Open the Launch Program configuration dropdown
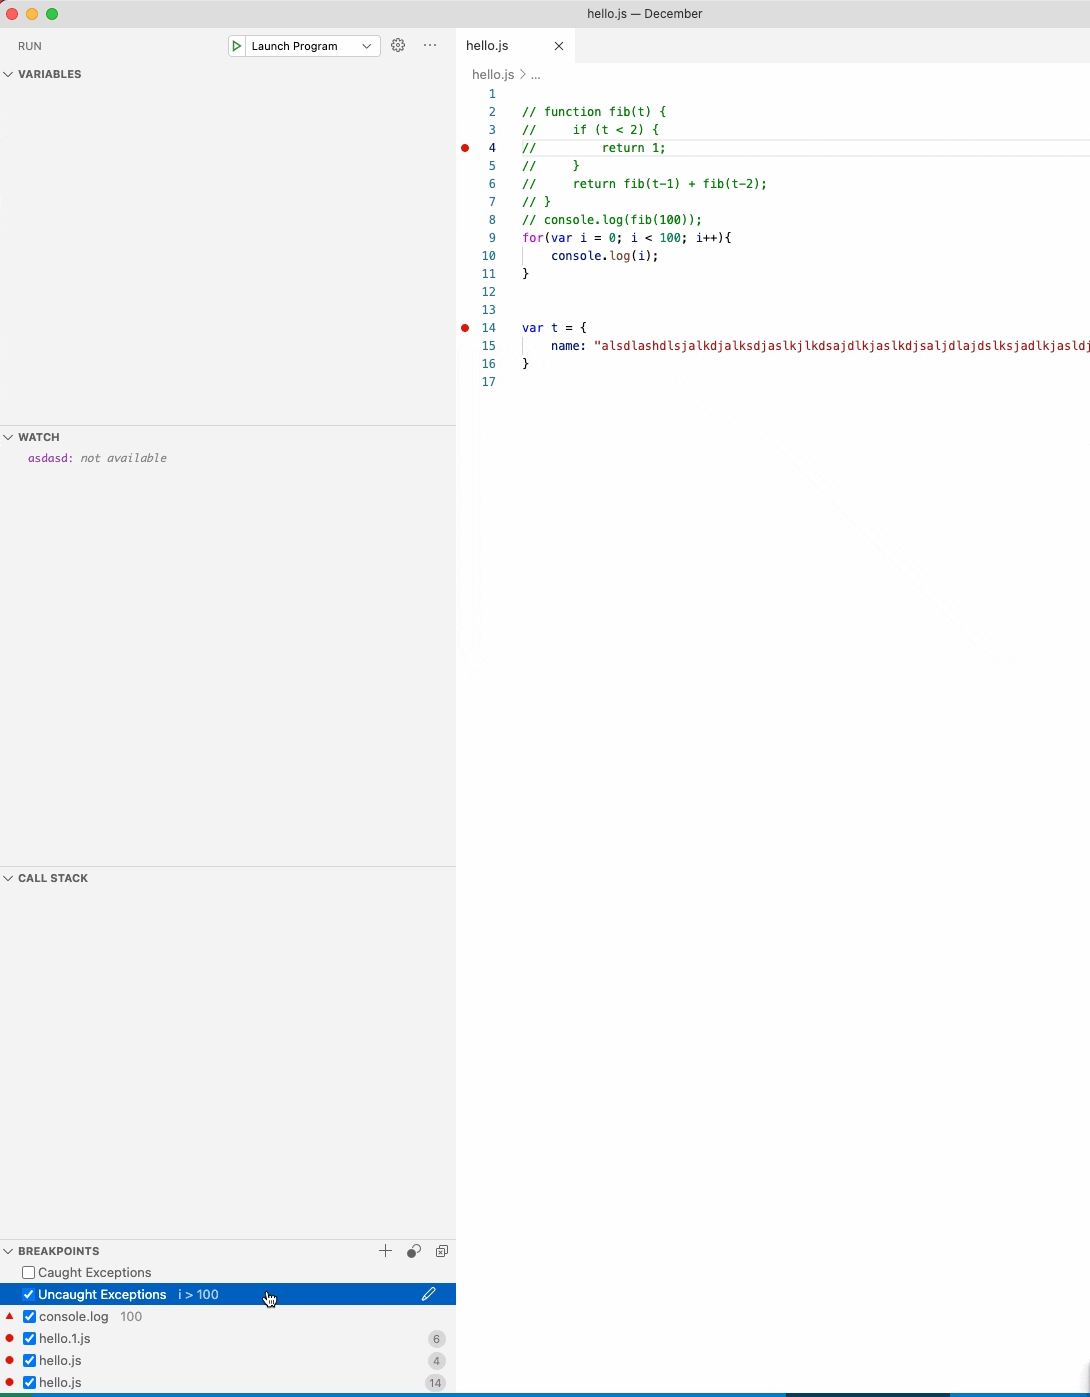The image size is (1090, 1397). 366,46
